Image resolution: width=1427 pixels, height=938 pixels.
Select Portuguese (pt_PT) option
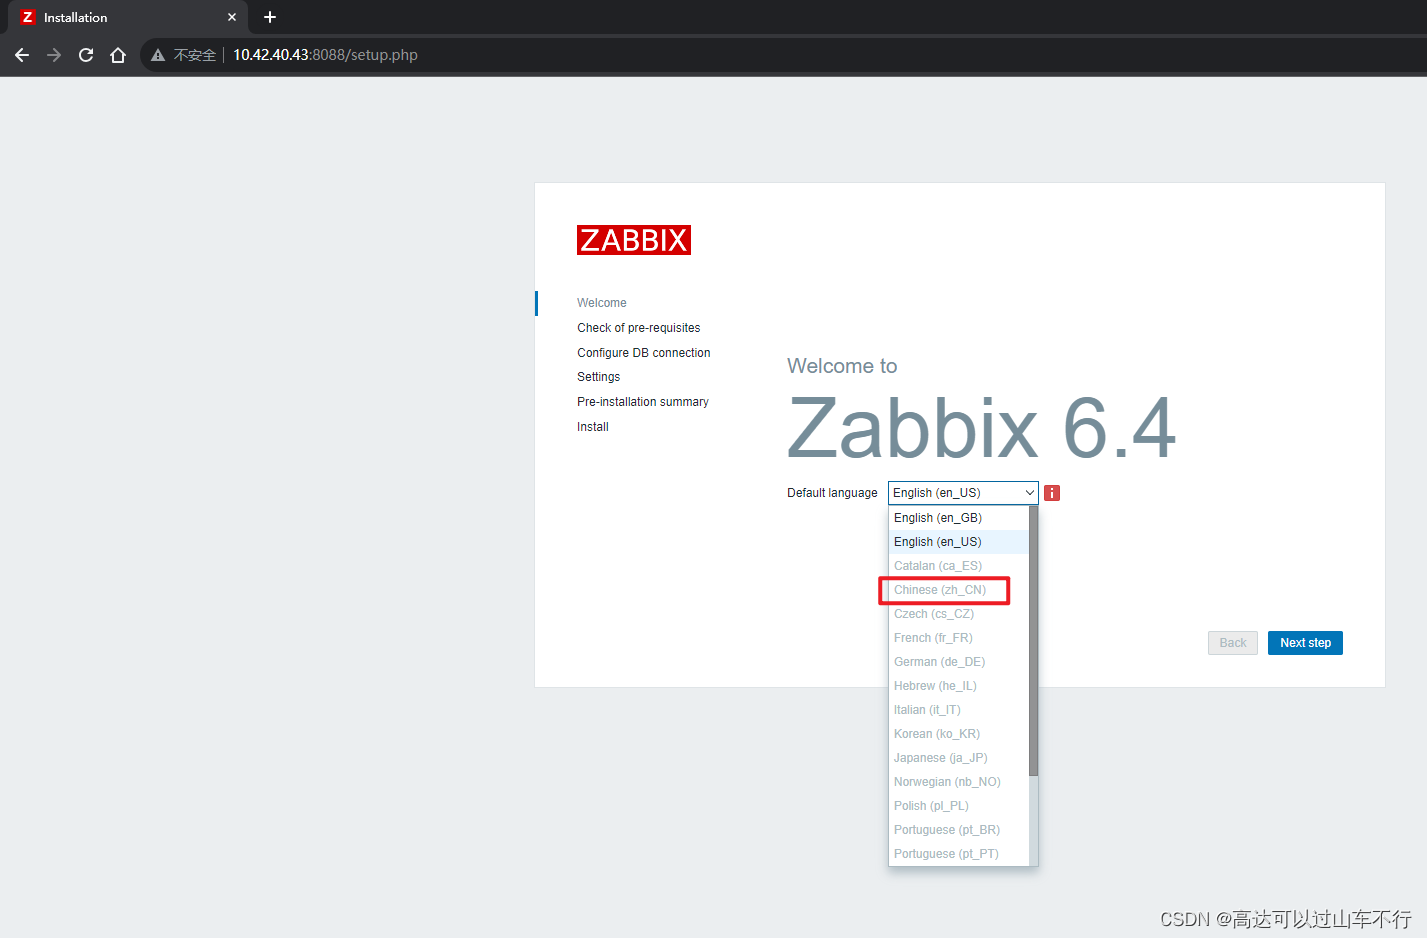point(958,854)
